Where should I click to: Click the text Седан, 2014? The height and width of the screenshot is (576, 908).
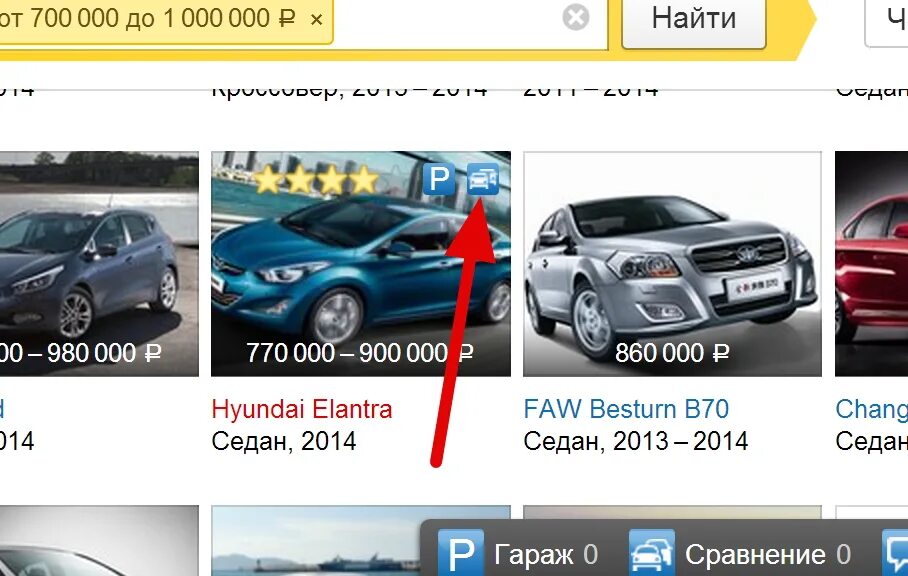tap(284, 442)
